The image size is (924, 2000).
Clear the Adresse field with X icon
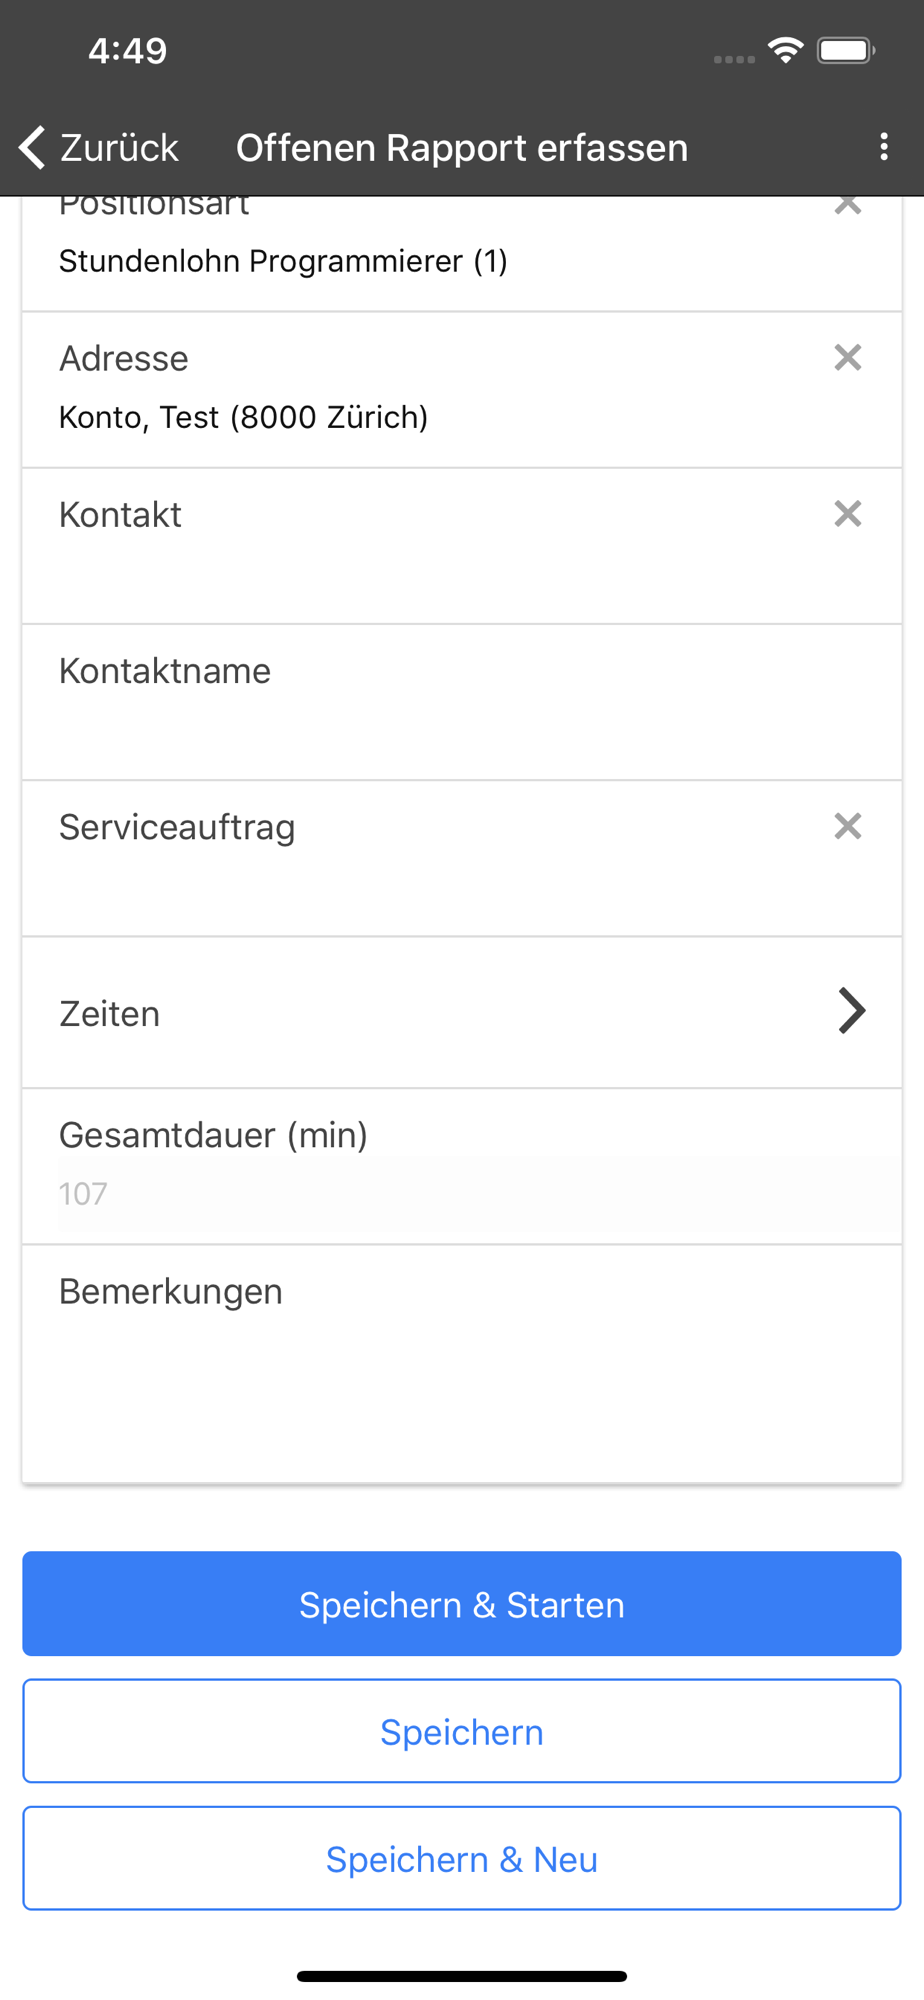pyautogui.click(x=847, y=357)
